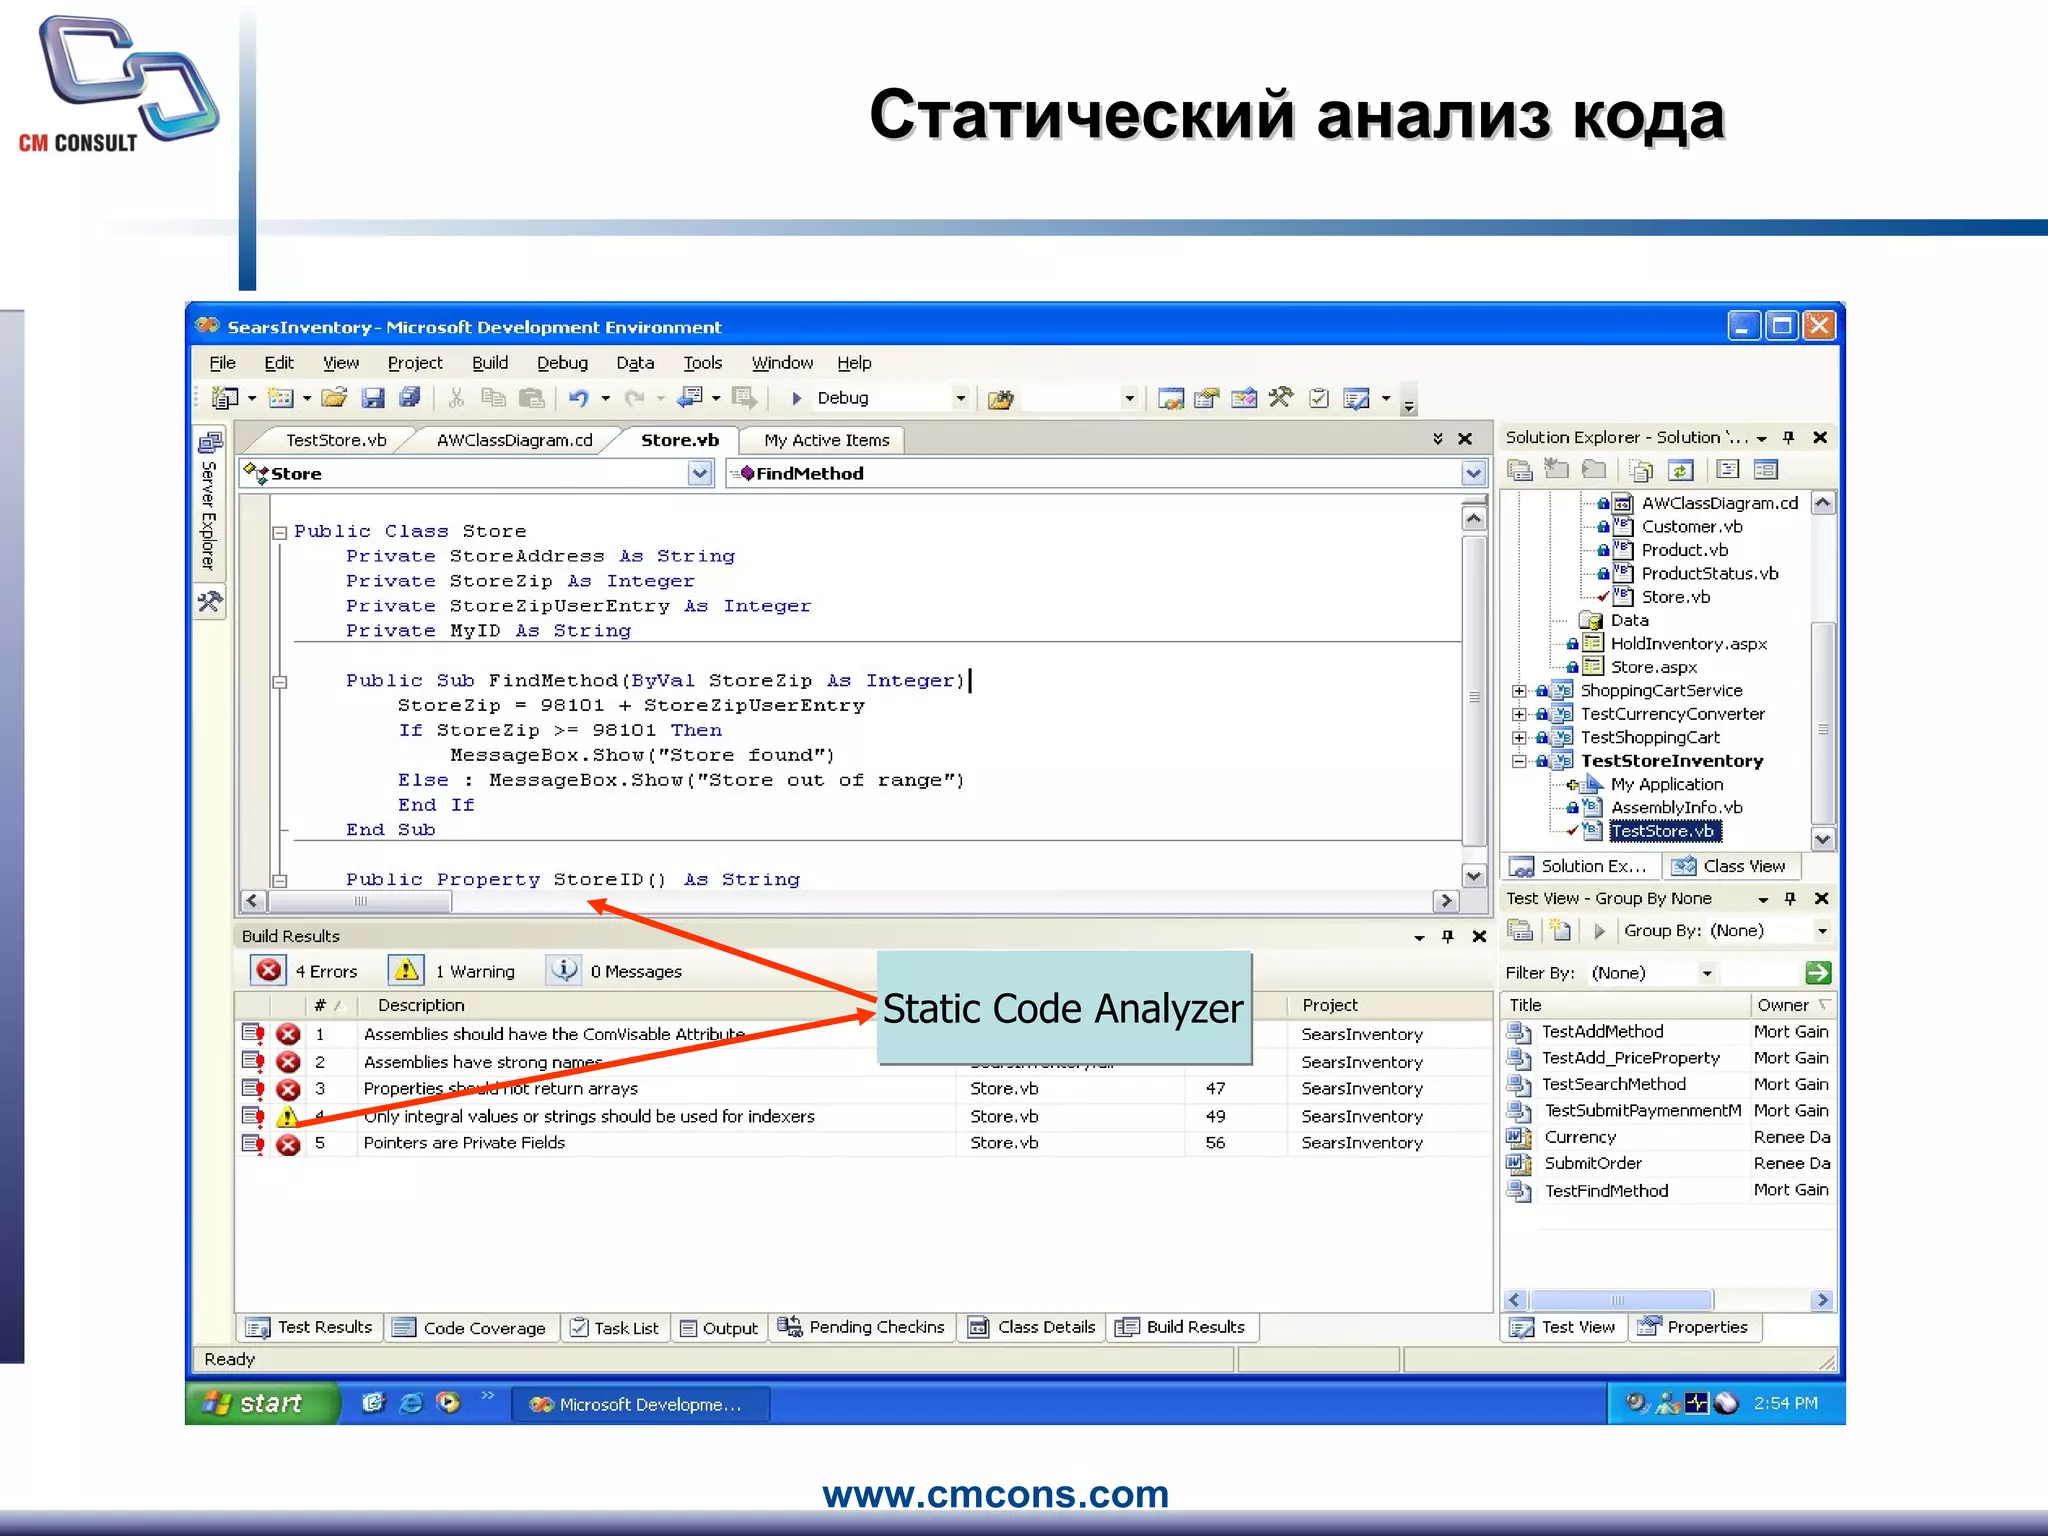
Task: Close the Build Results panel
Action: pyautogui.click(x=1479, y=936)
